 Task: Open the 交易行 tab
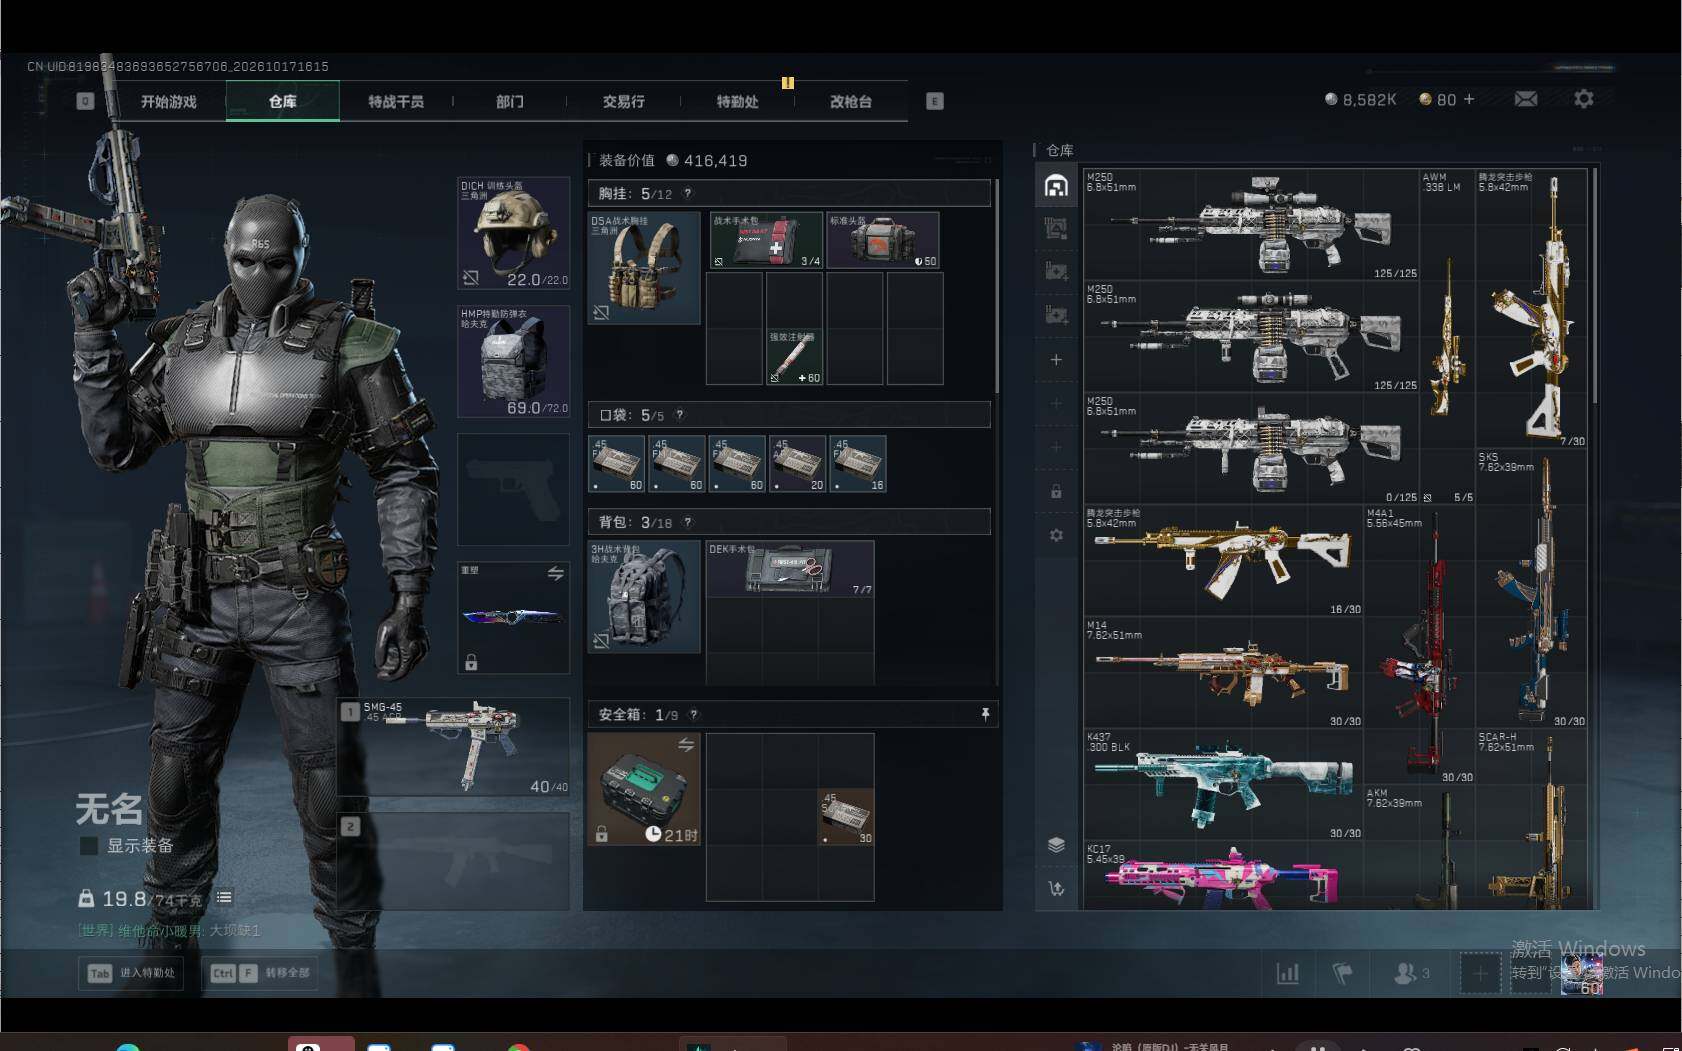point(623,101)
